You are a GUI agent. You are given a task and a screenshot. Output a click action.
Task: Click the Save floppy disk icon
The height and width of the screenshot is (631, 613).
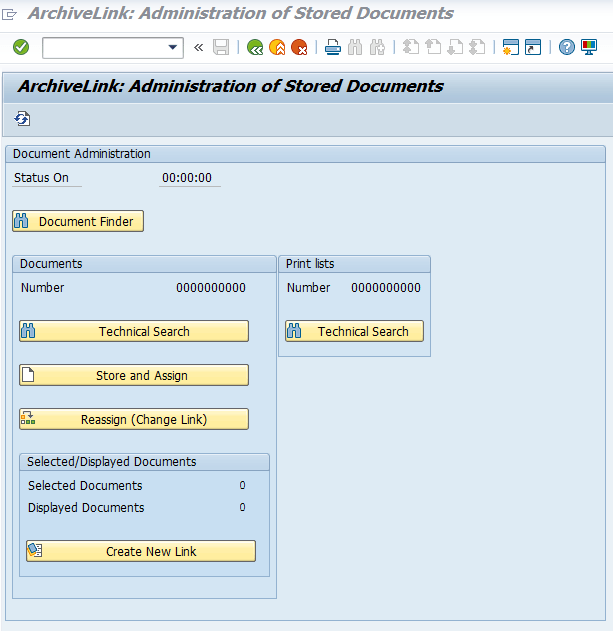click(221, 47)
